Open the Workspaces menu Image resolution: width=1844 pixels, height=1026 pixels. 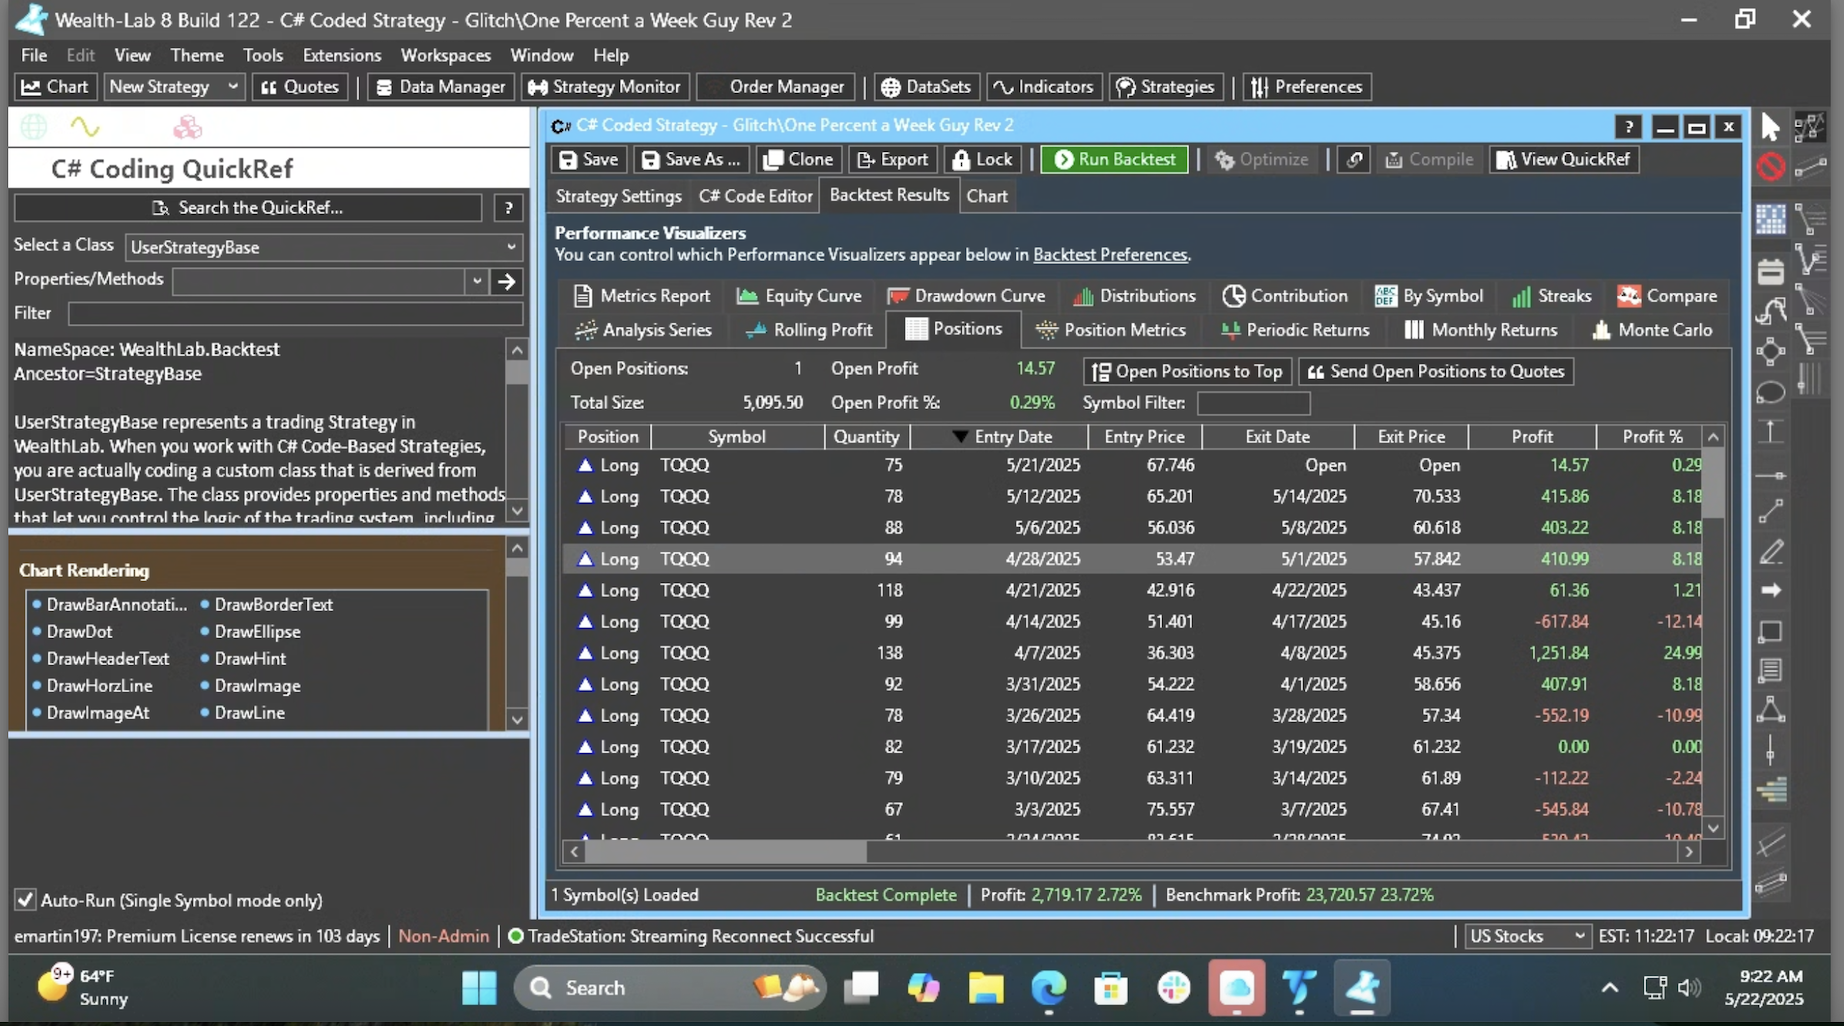[445, 55]
